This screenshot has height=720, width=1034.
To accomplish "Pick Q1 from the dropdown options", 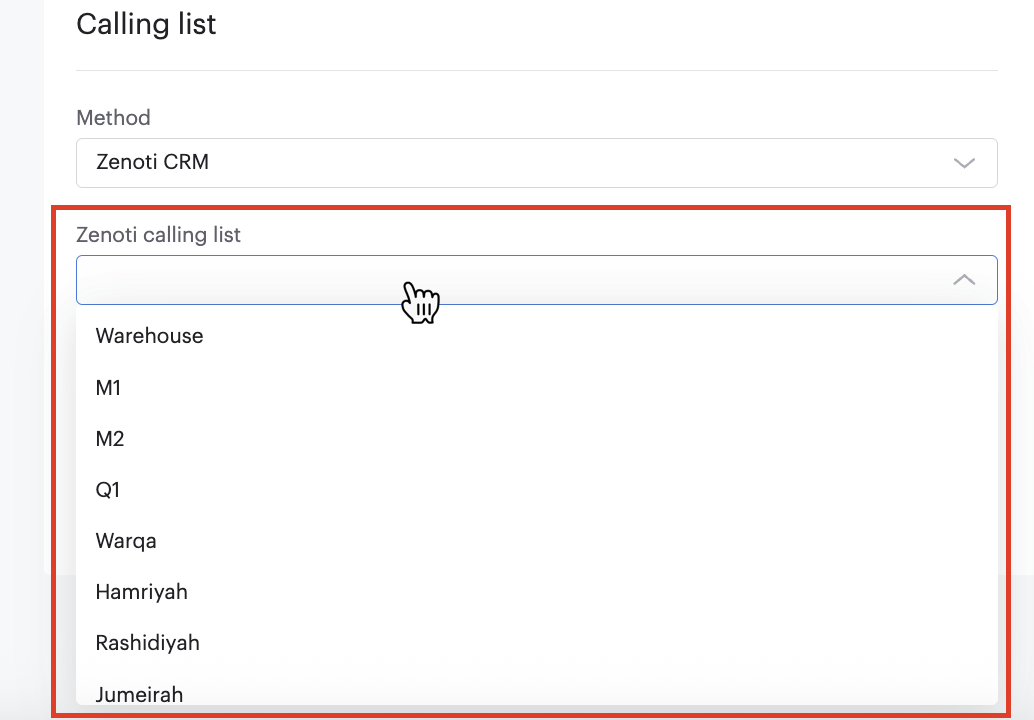I will [x=108, y=489].
